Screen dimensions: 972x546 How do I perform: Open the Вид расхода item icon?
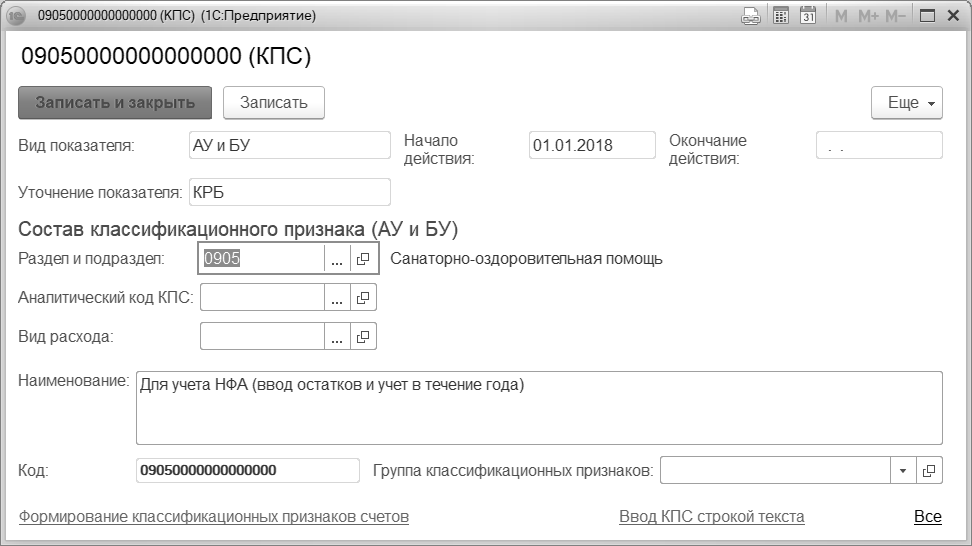(363, 337)
